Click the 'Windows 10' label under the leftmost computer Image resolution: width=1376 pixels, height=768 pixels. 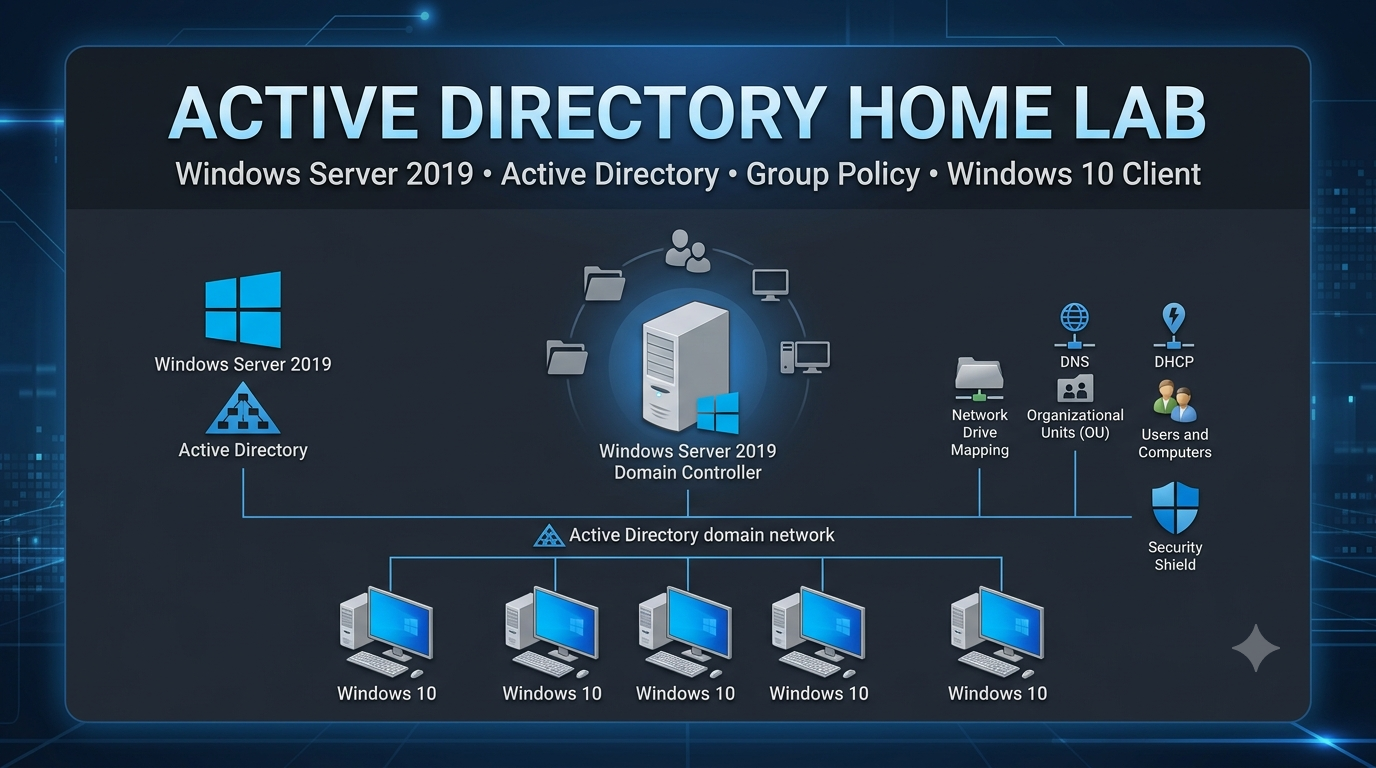[x=387, y=693]
